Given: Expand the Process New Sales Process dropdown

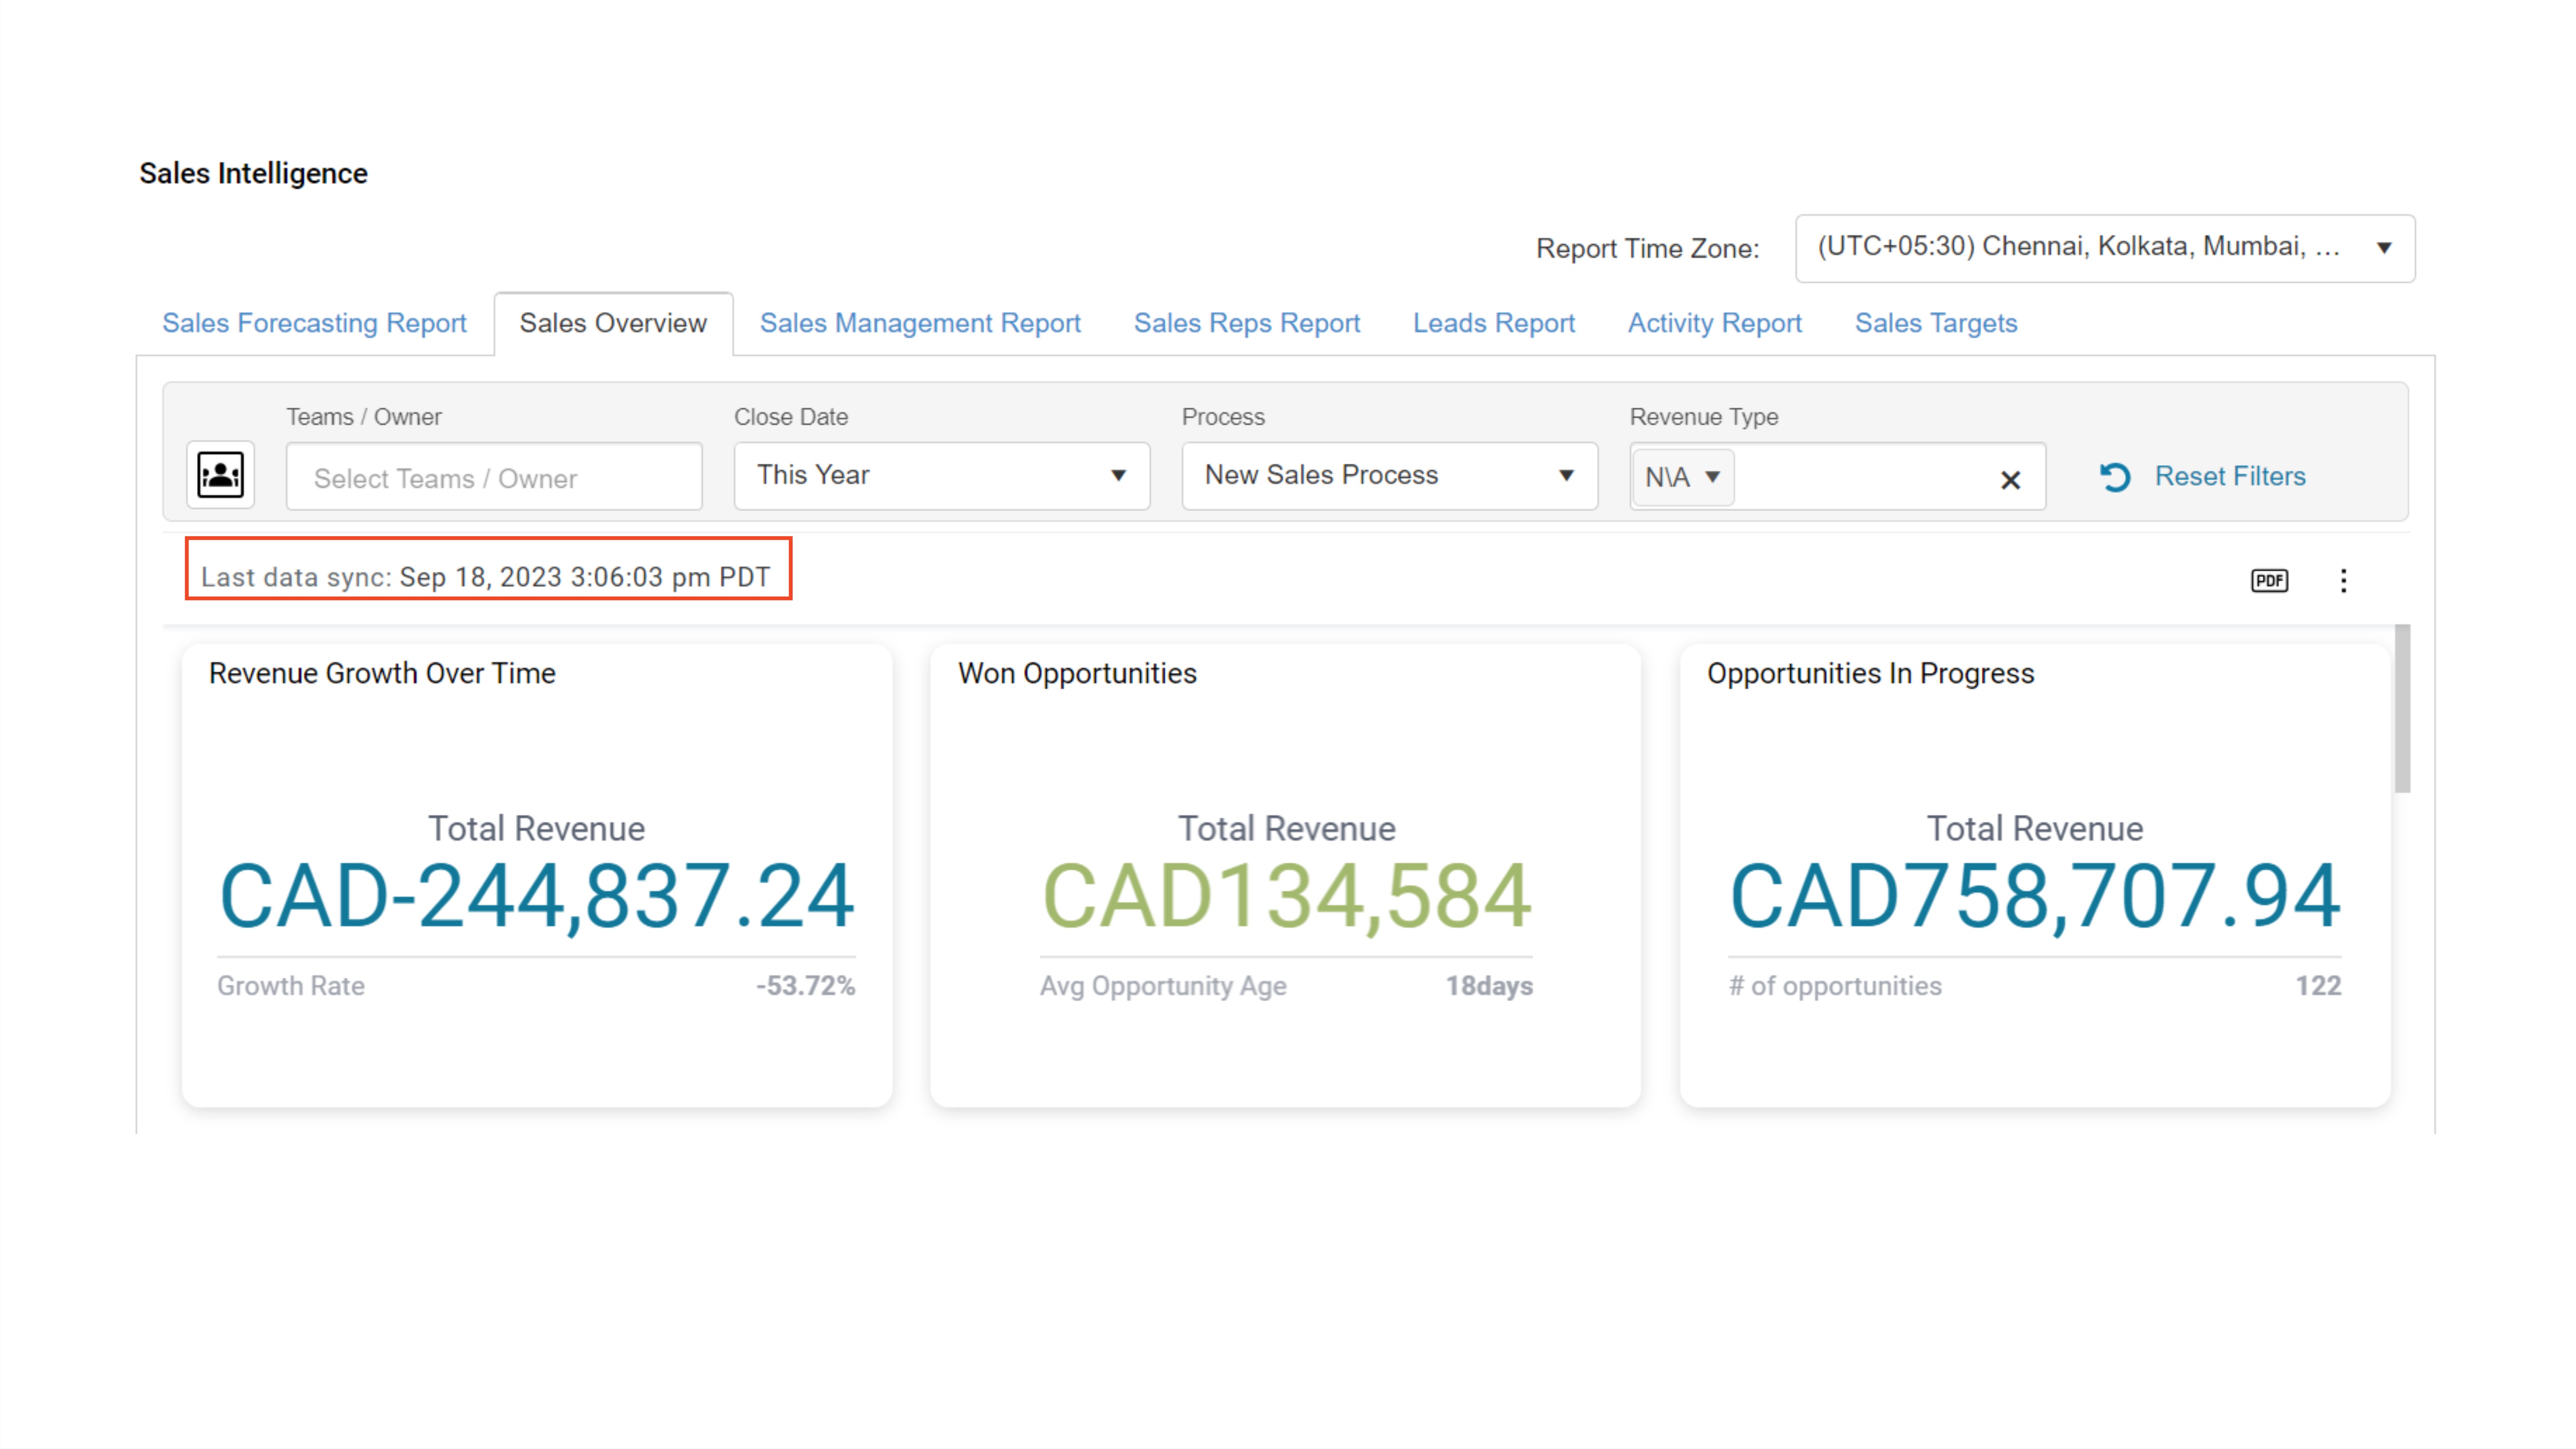Looking at the screenshot, I should coord(1389,476).
